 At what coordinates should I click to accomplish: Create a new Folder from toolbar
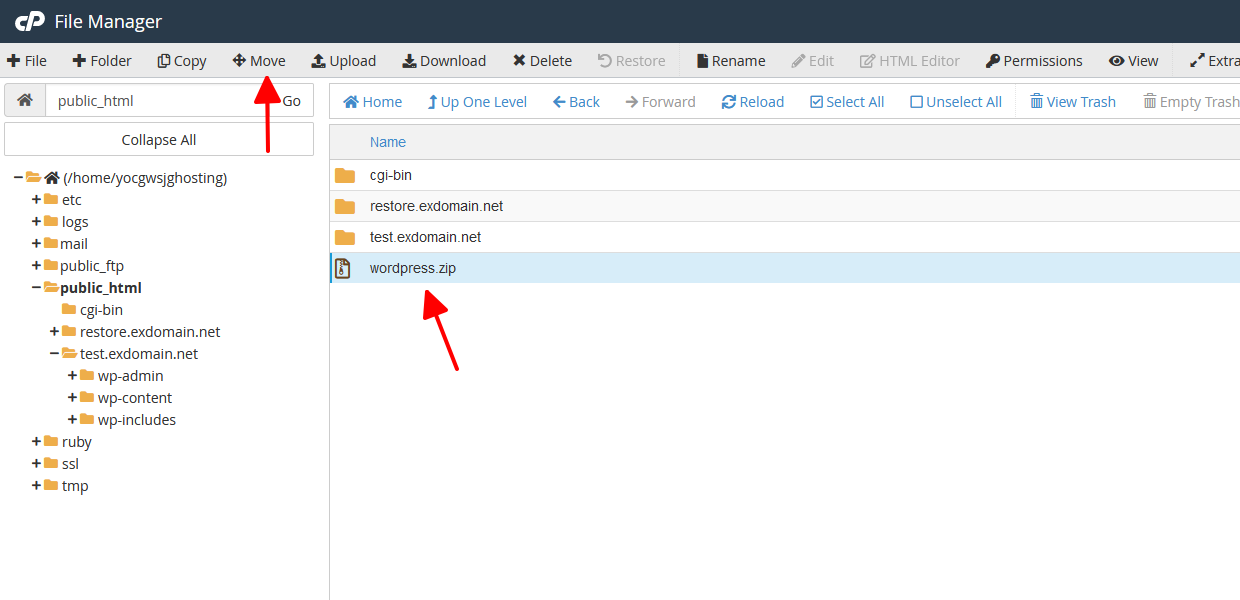pyautogui.click(x=101, y=61)
